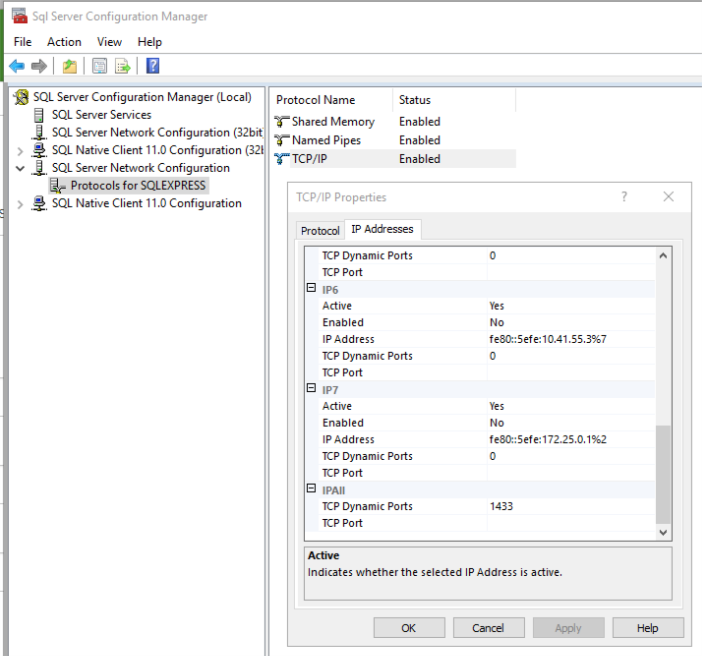Select the Shared Memory protocol name
Viewport: 702px width, 656px height.
(x=333, y=122)
